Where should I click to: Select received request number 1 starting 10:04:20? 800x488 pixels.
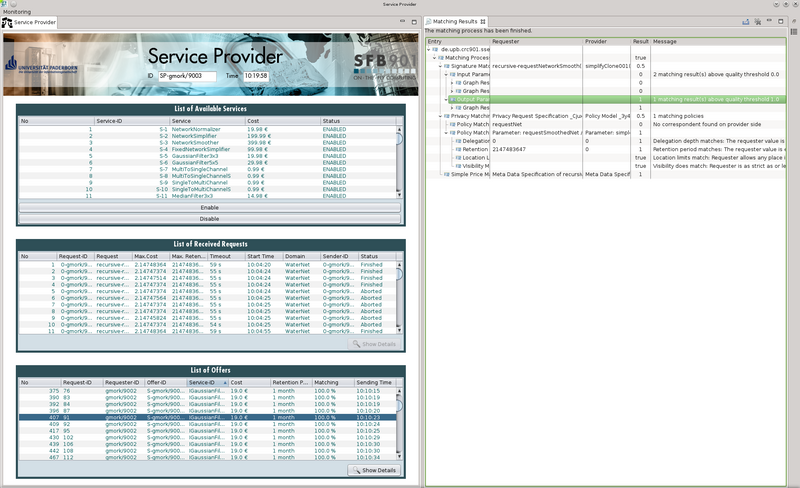pos(208,265)
